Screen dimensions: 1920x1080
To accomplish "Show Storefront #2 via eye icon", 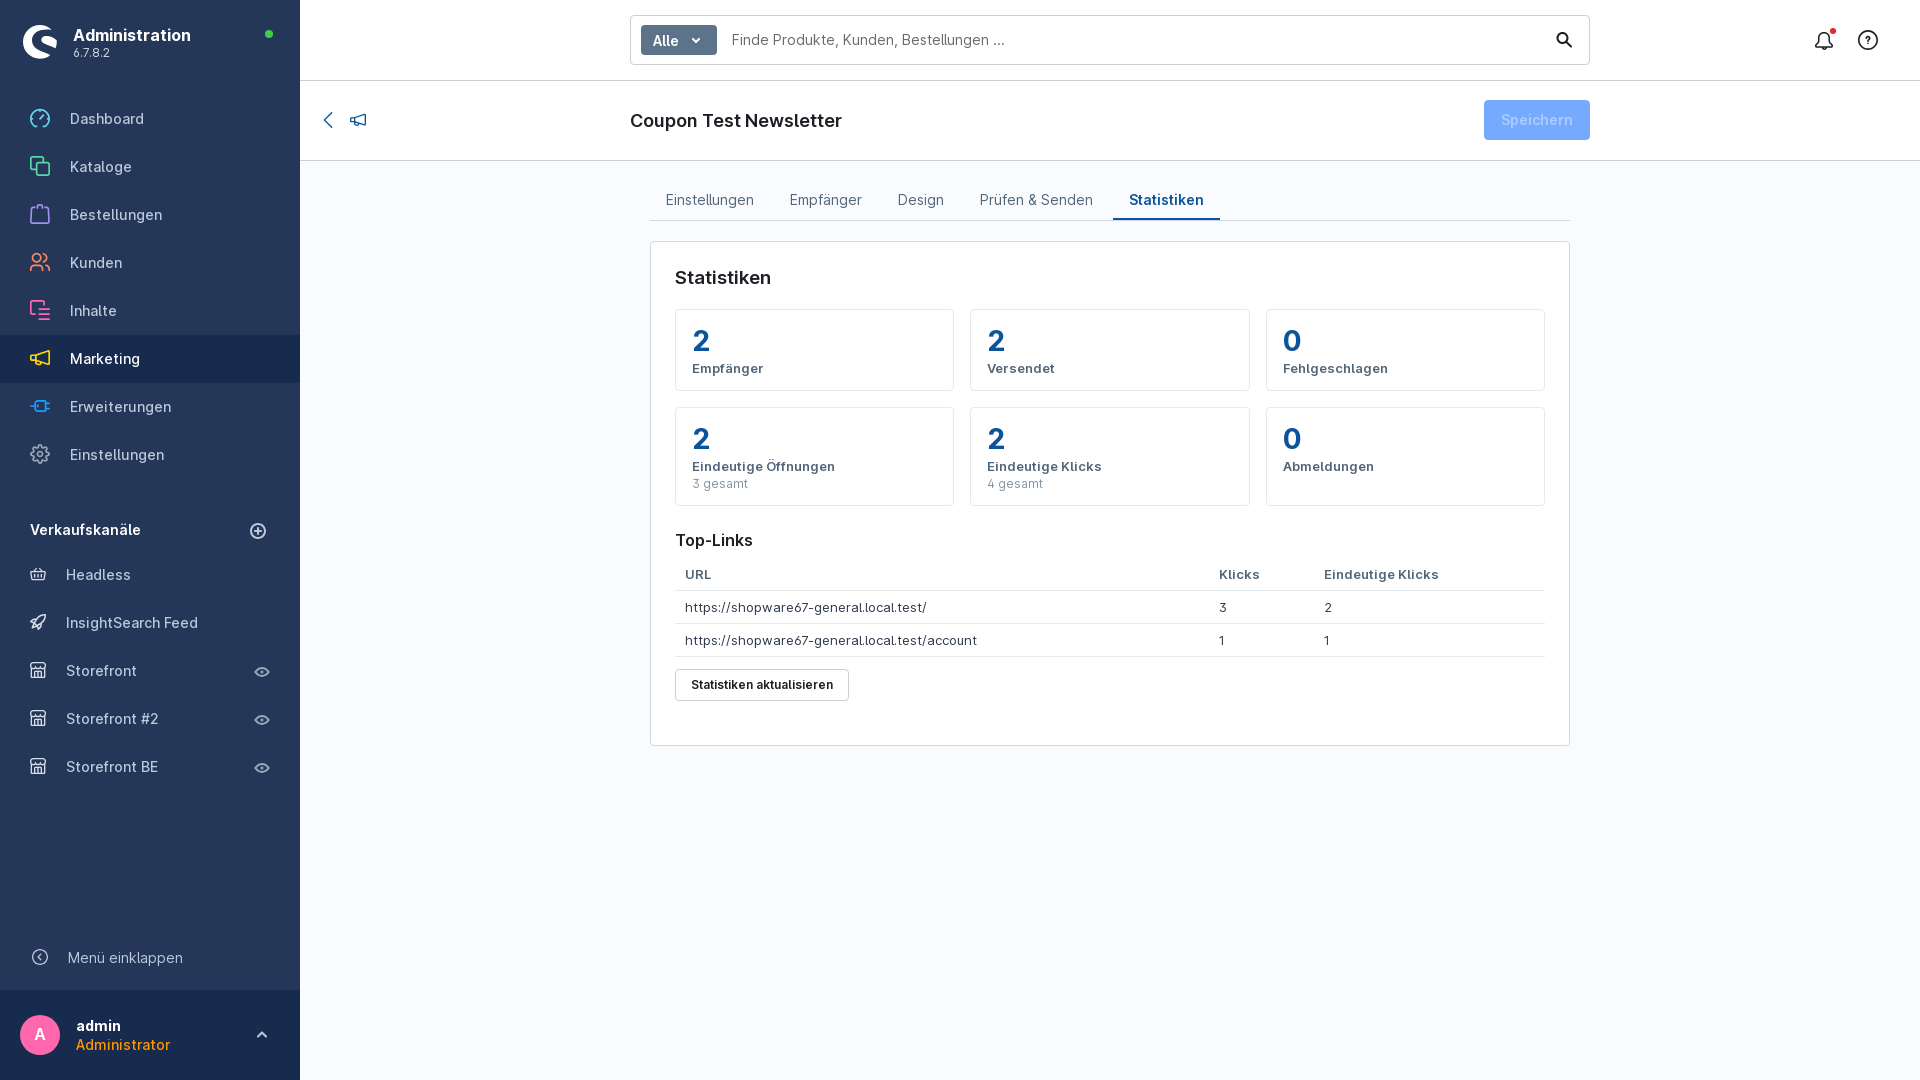I will pyautogui.click(x=262, y=720).
